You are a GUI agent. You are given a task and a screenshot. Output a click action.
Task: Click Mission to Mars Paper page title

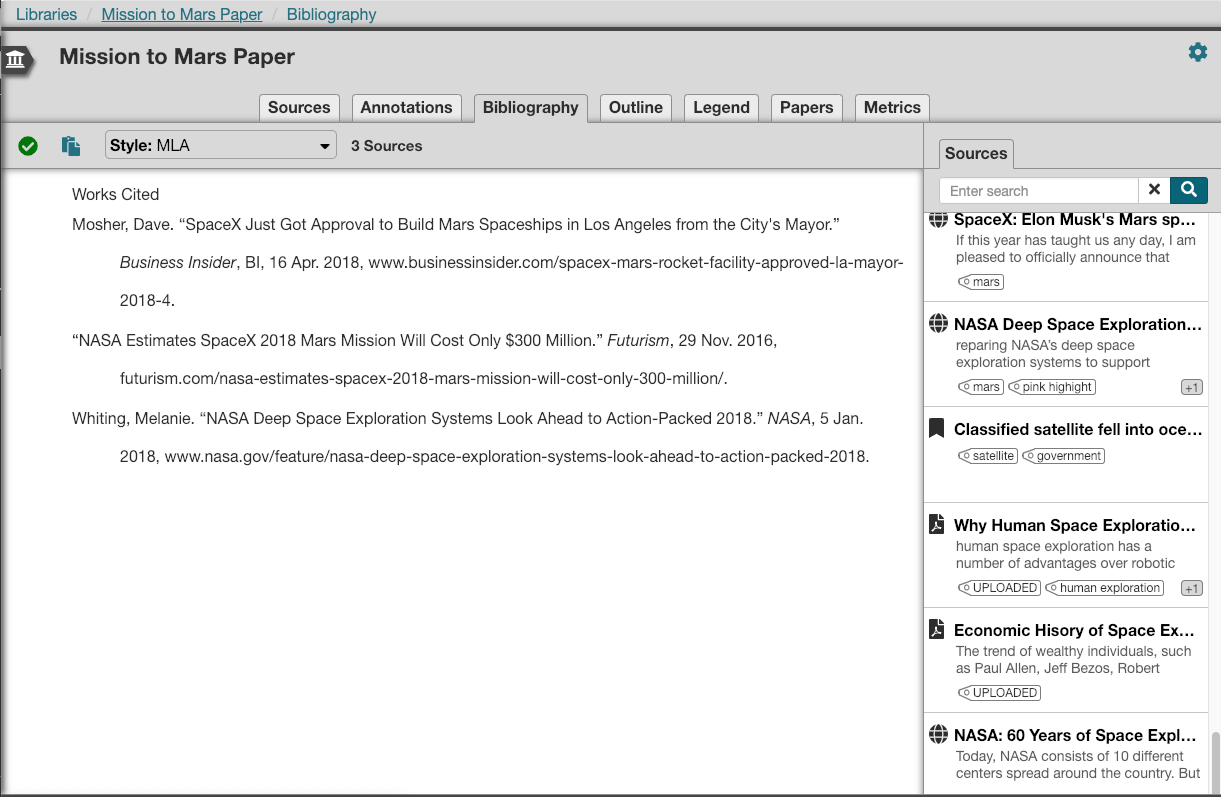click(177, 57)
